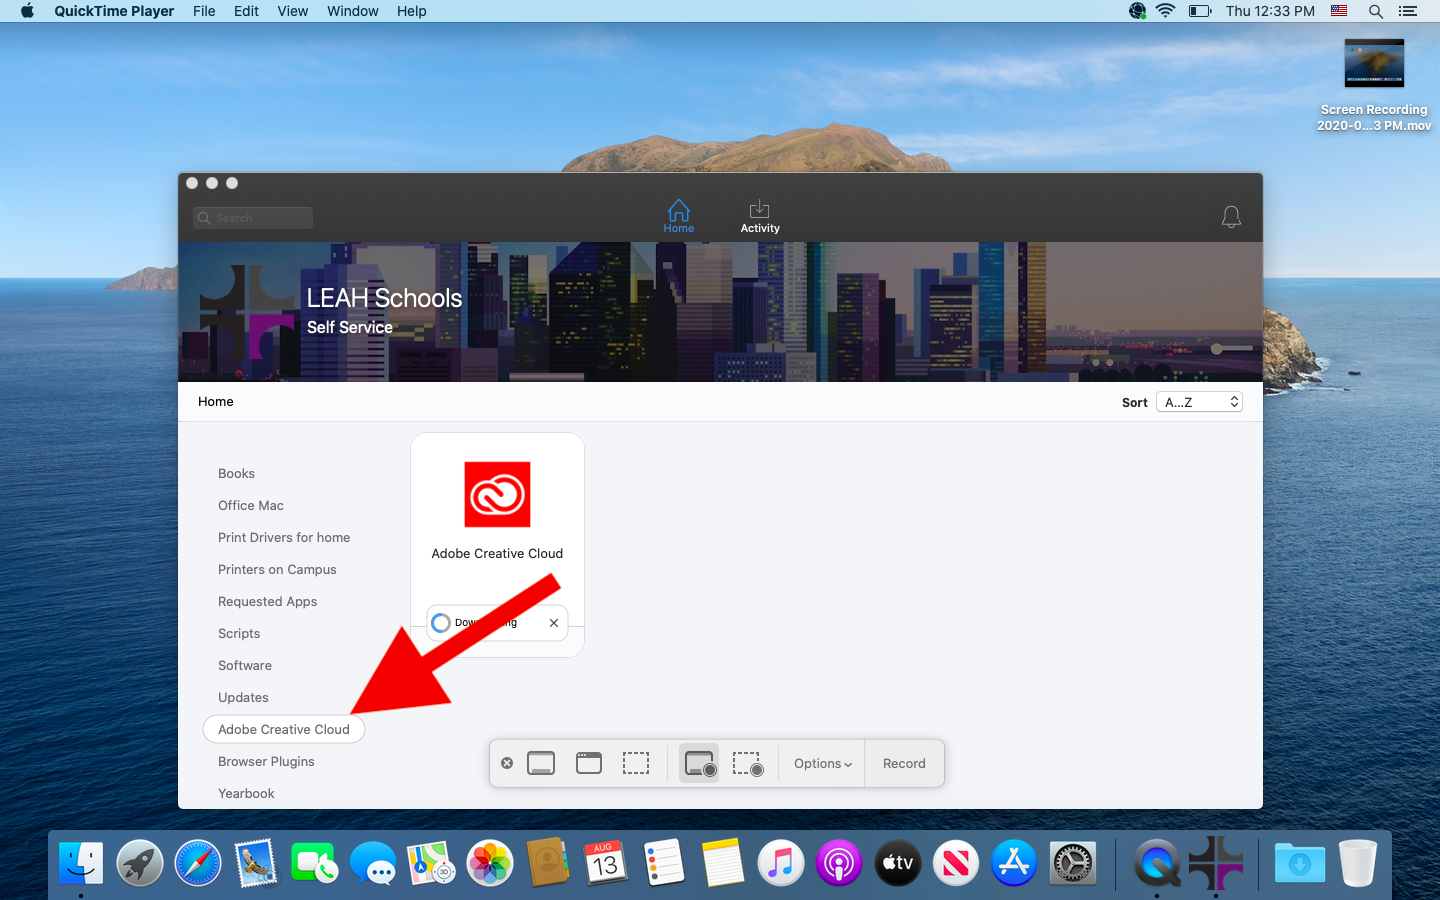Choose Capture Entire Screen mode
Viewport: 1440px width, 900px height.
541,764
